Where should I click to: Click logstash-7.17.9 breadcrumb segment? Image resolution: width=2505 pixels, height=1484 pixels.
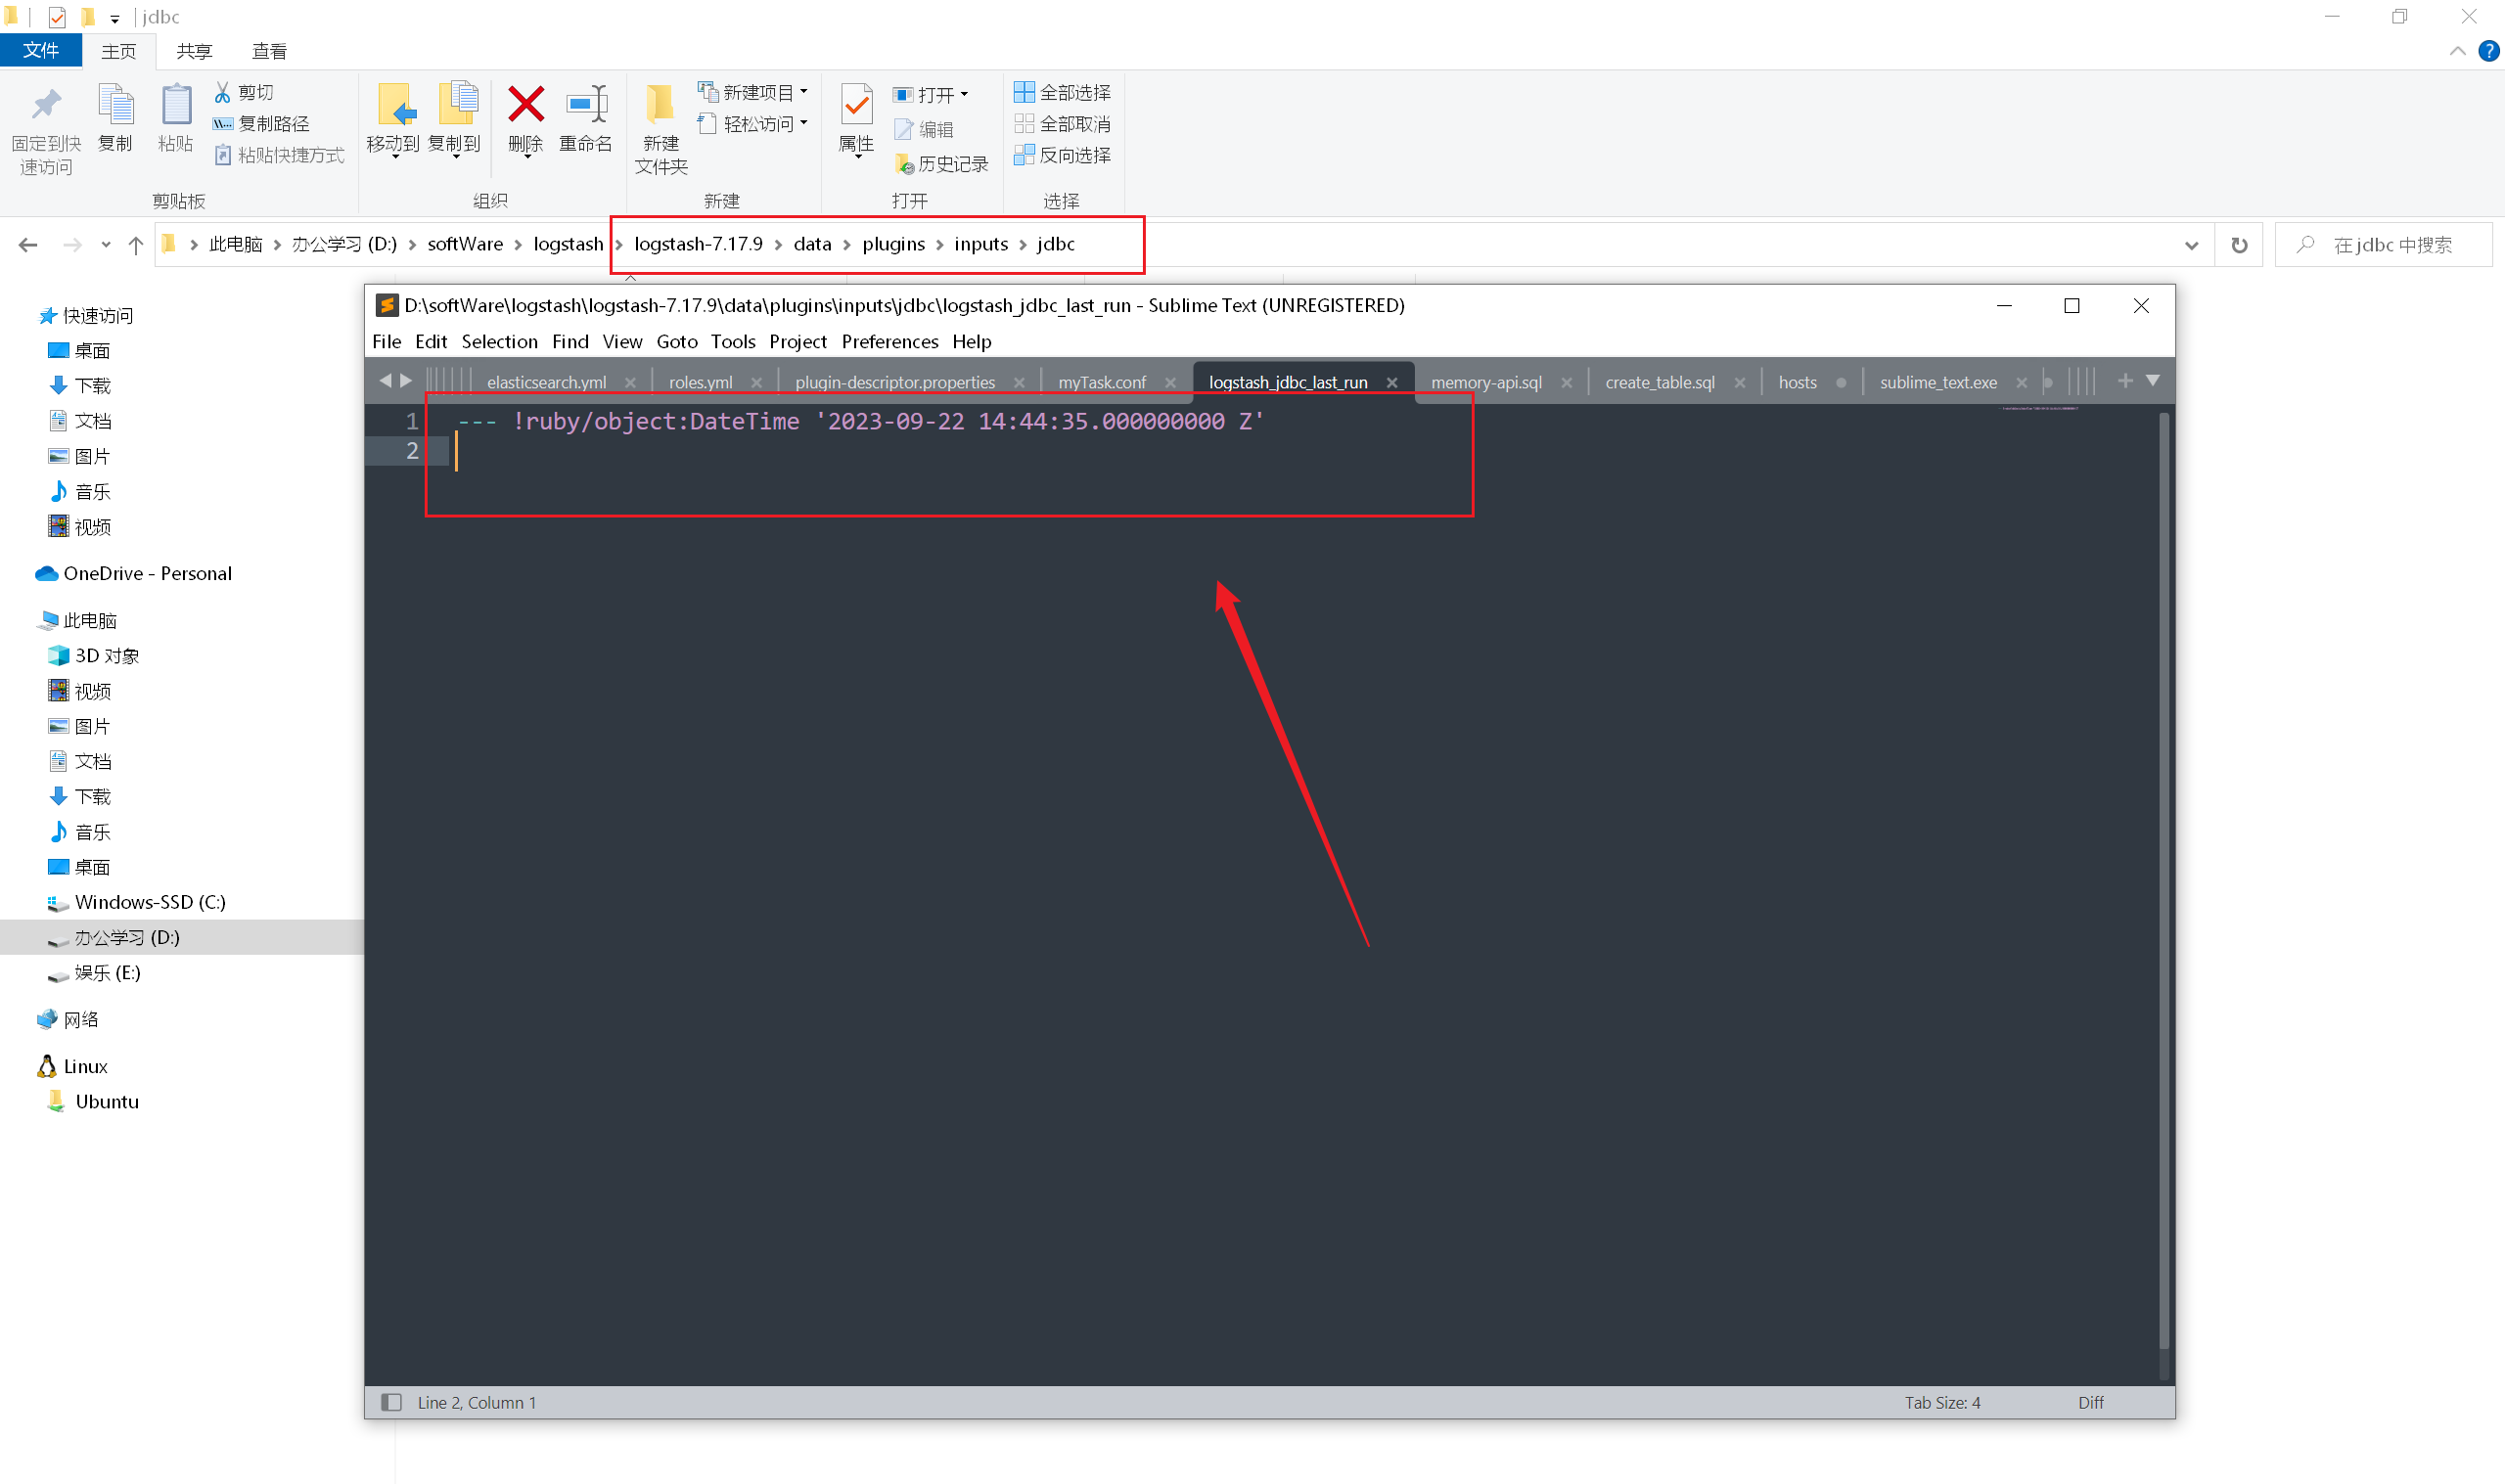(x=698, y=244)
